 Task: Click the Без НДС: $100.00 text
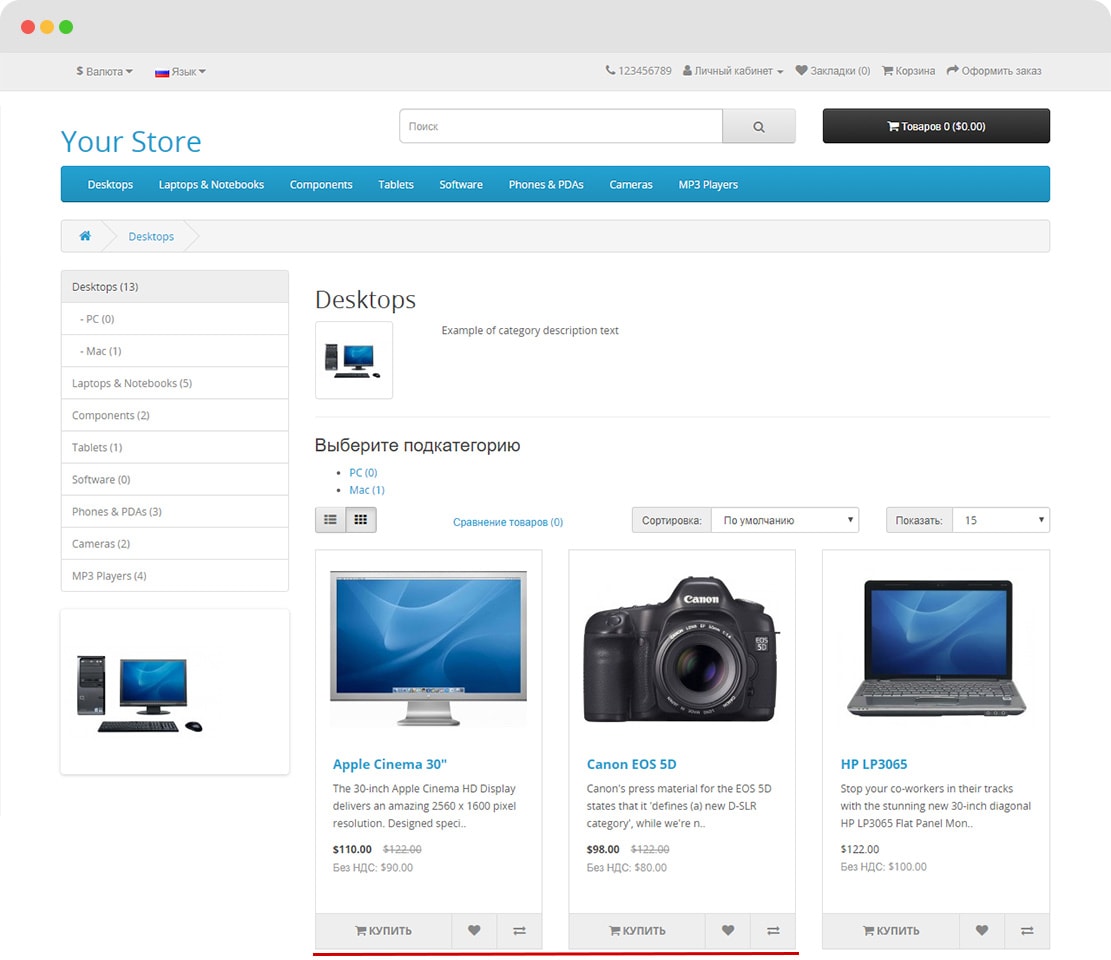(884, 866)
